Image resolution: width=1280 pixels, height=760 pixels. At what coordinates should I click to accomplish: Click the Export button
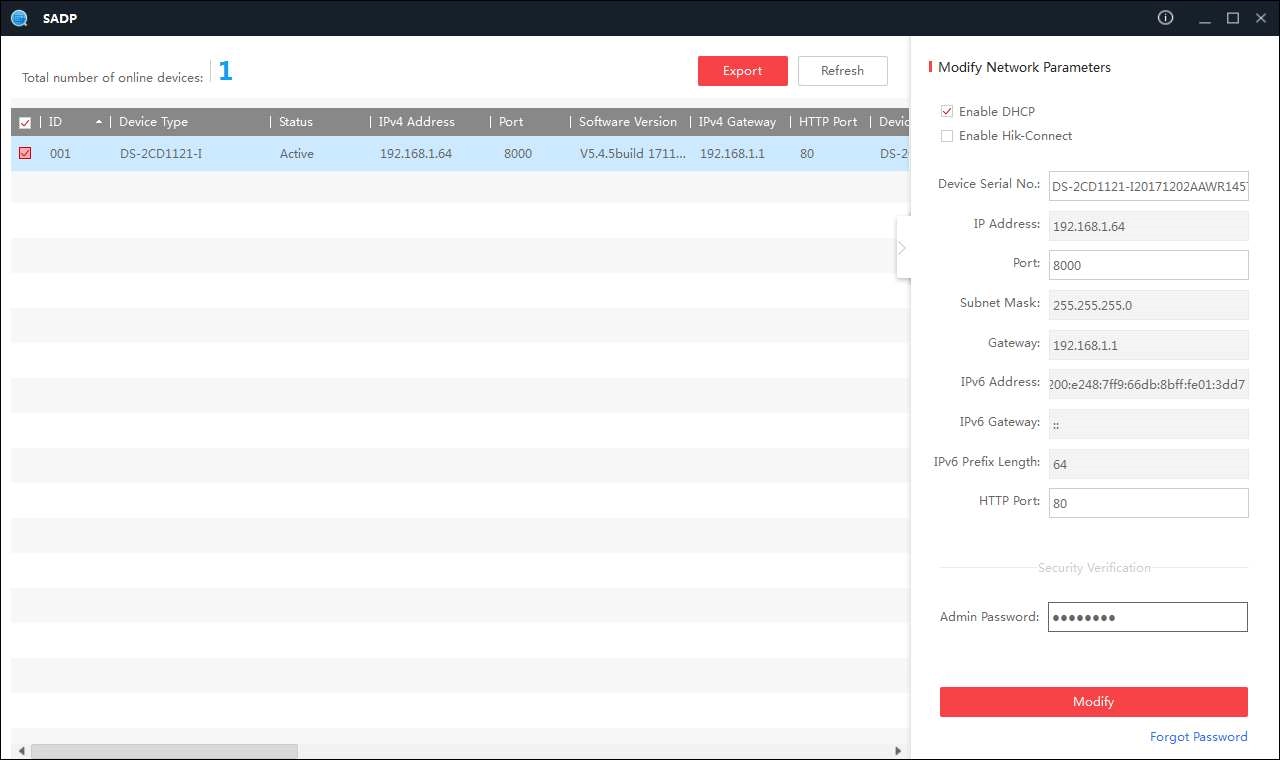(x=742, y=71)
